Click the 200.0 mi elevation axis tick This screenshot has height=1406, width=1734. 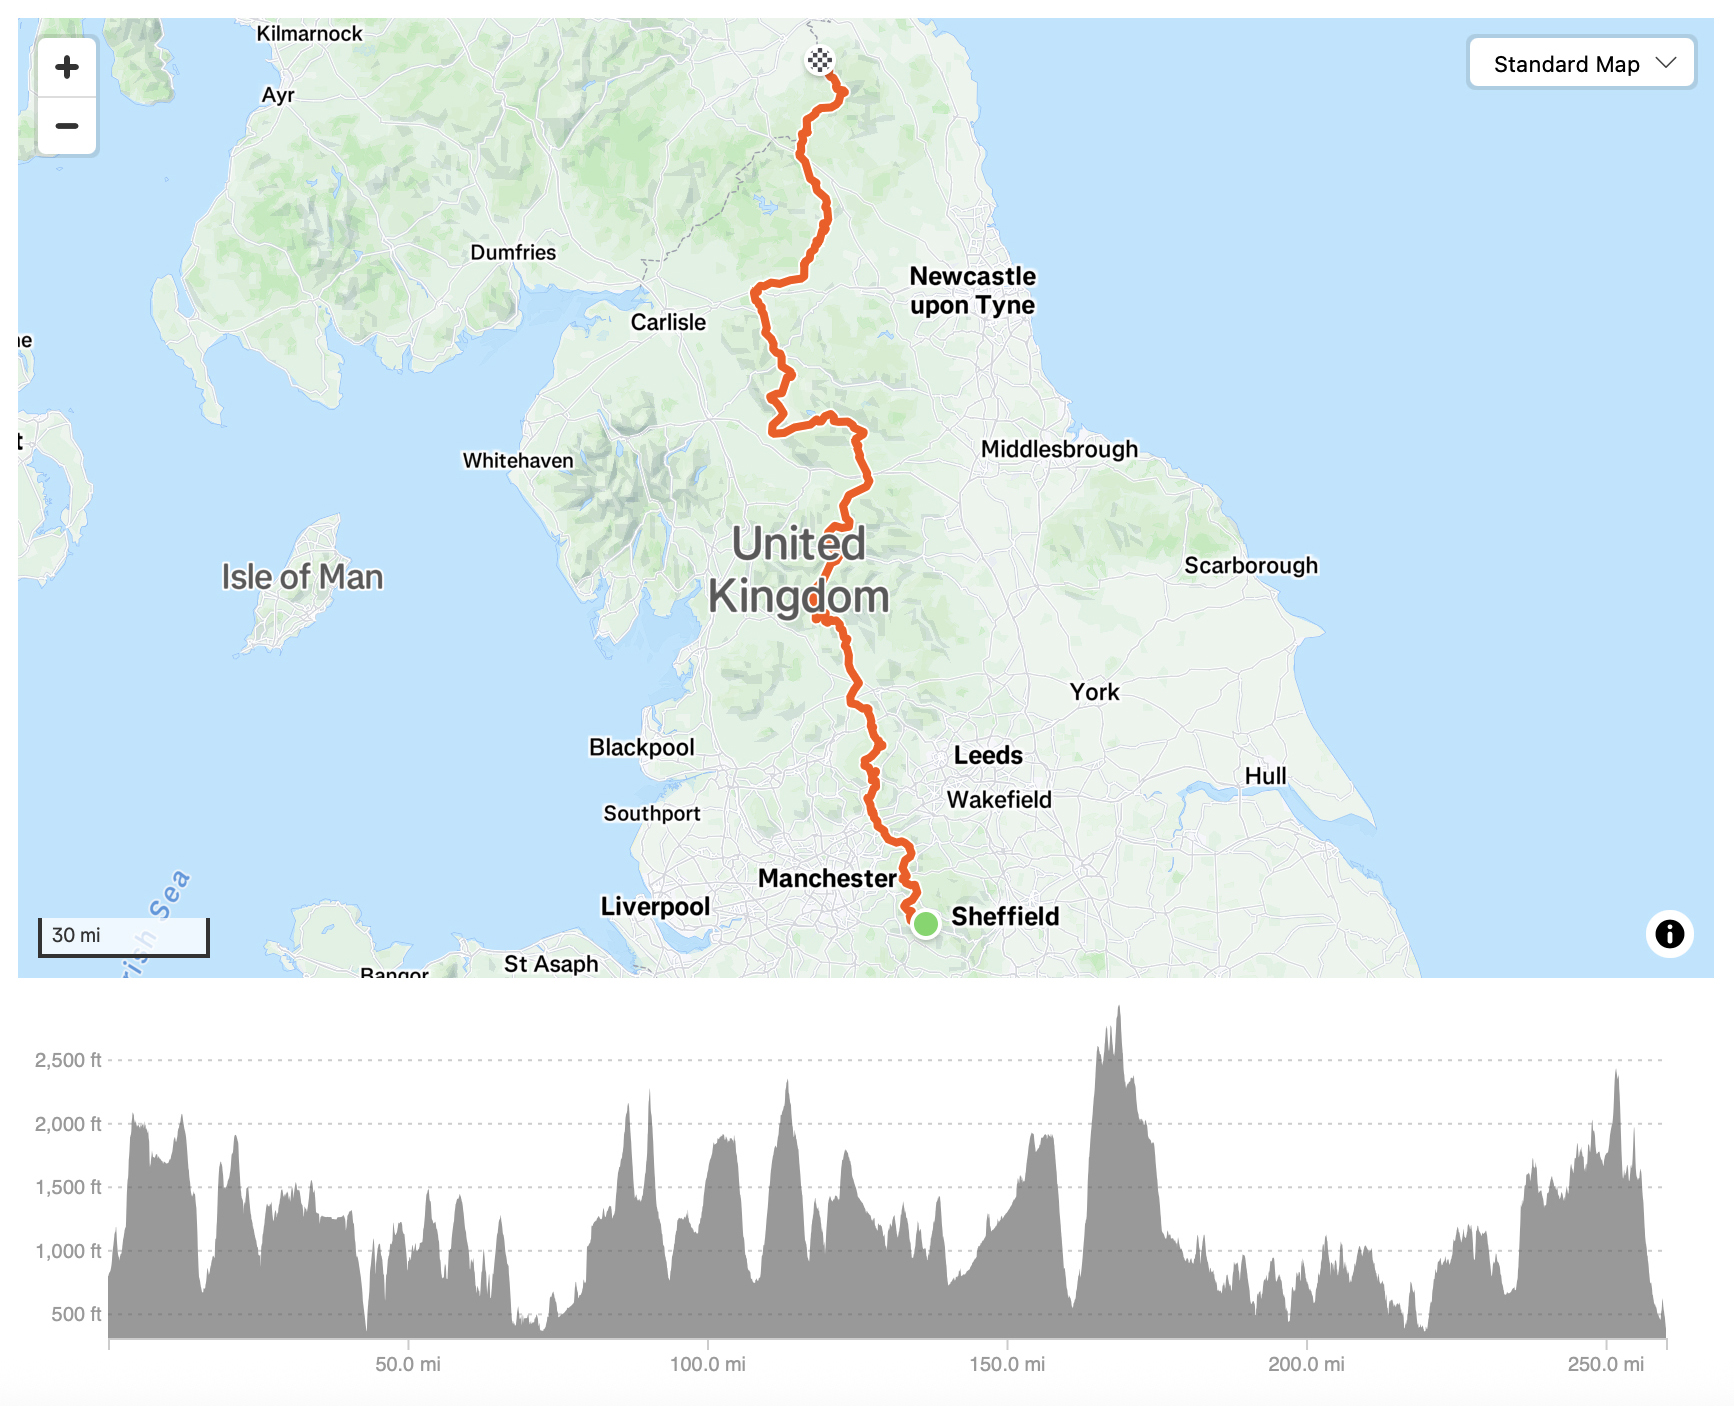pyautogui.click(x=1306, y=1364)
